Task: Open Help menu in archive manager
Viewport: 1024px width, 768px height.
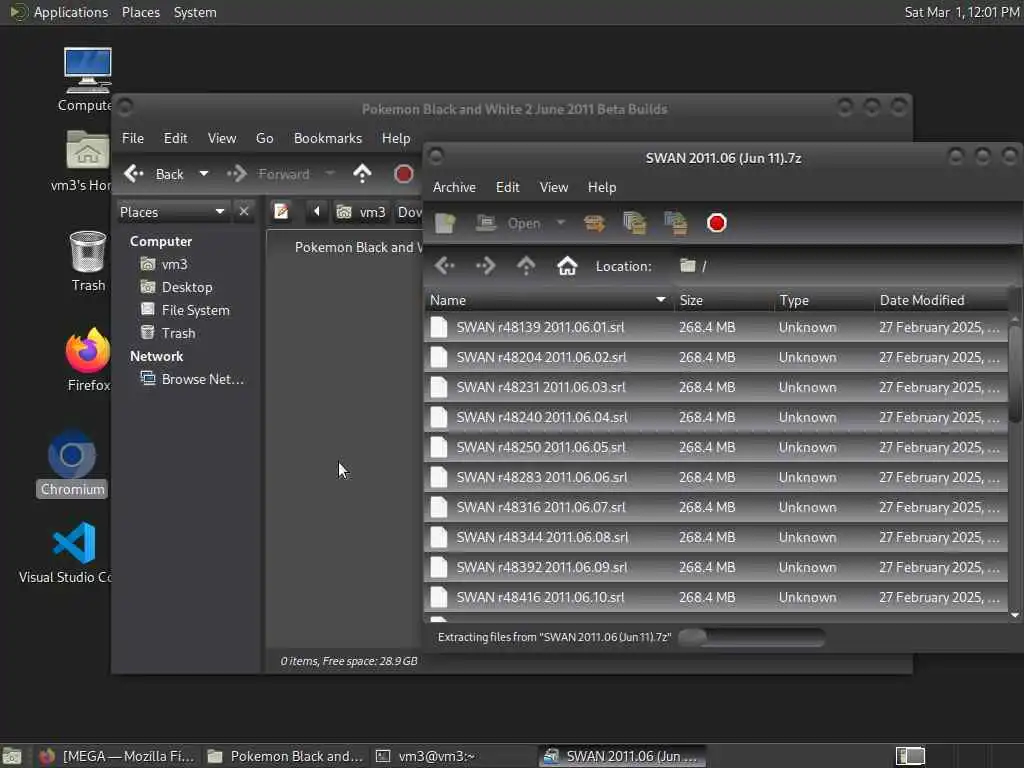Action: pyautogui.click(x=601, y=187)
